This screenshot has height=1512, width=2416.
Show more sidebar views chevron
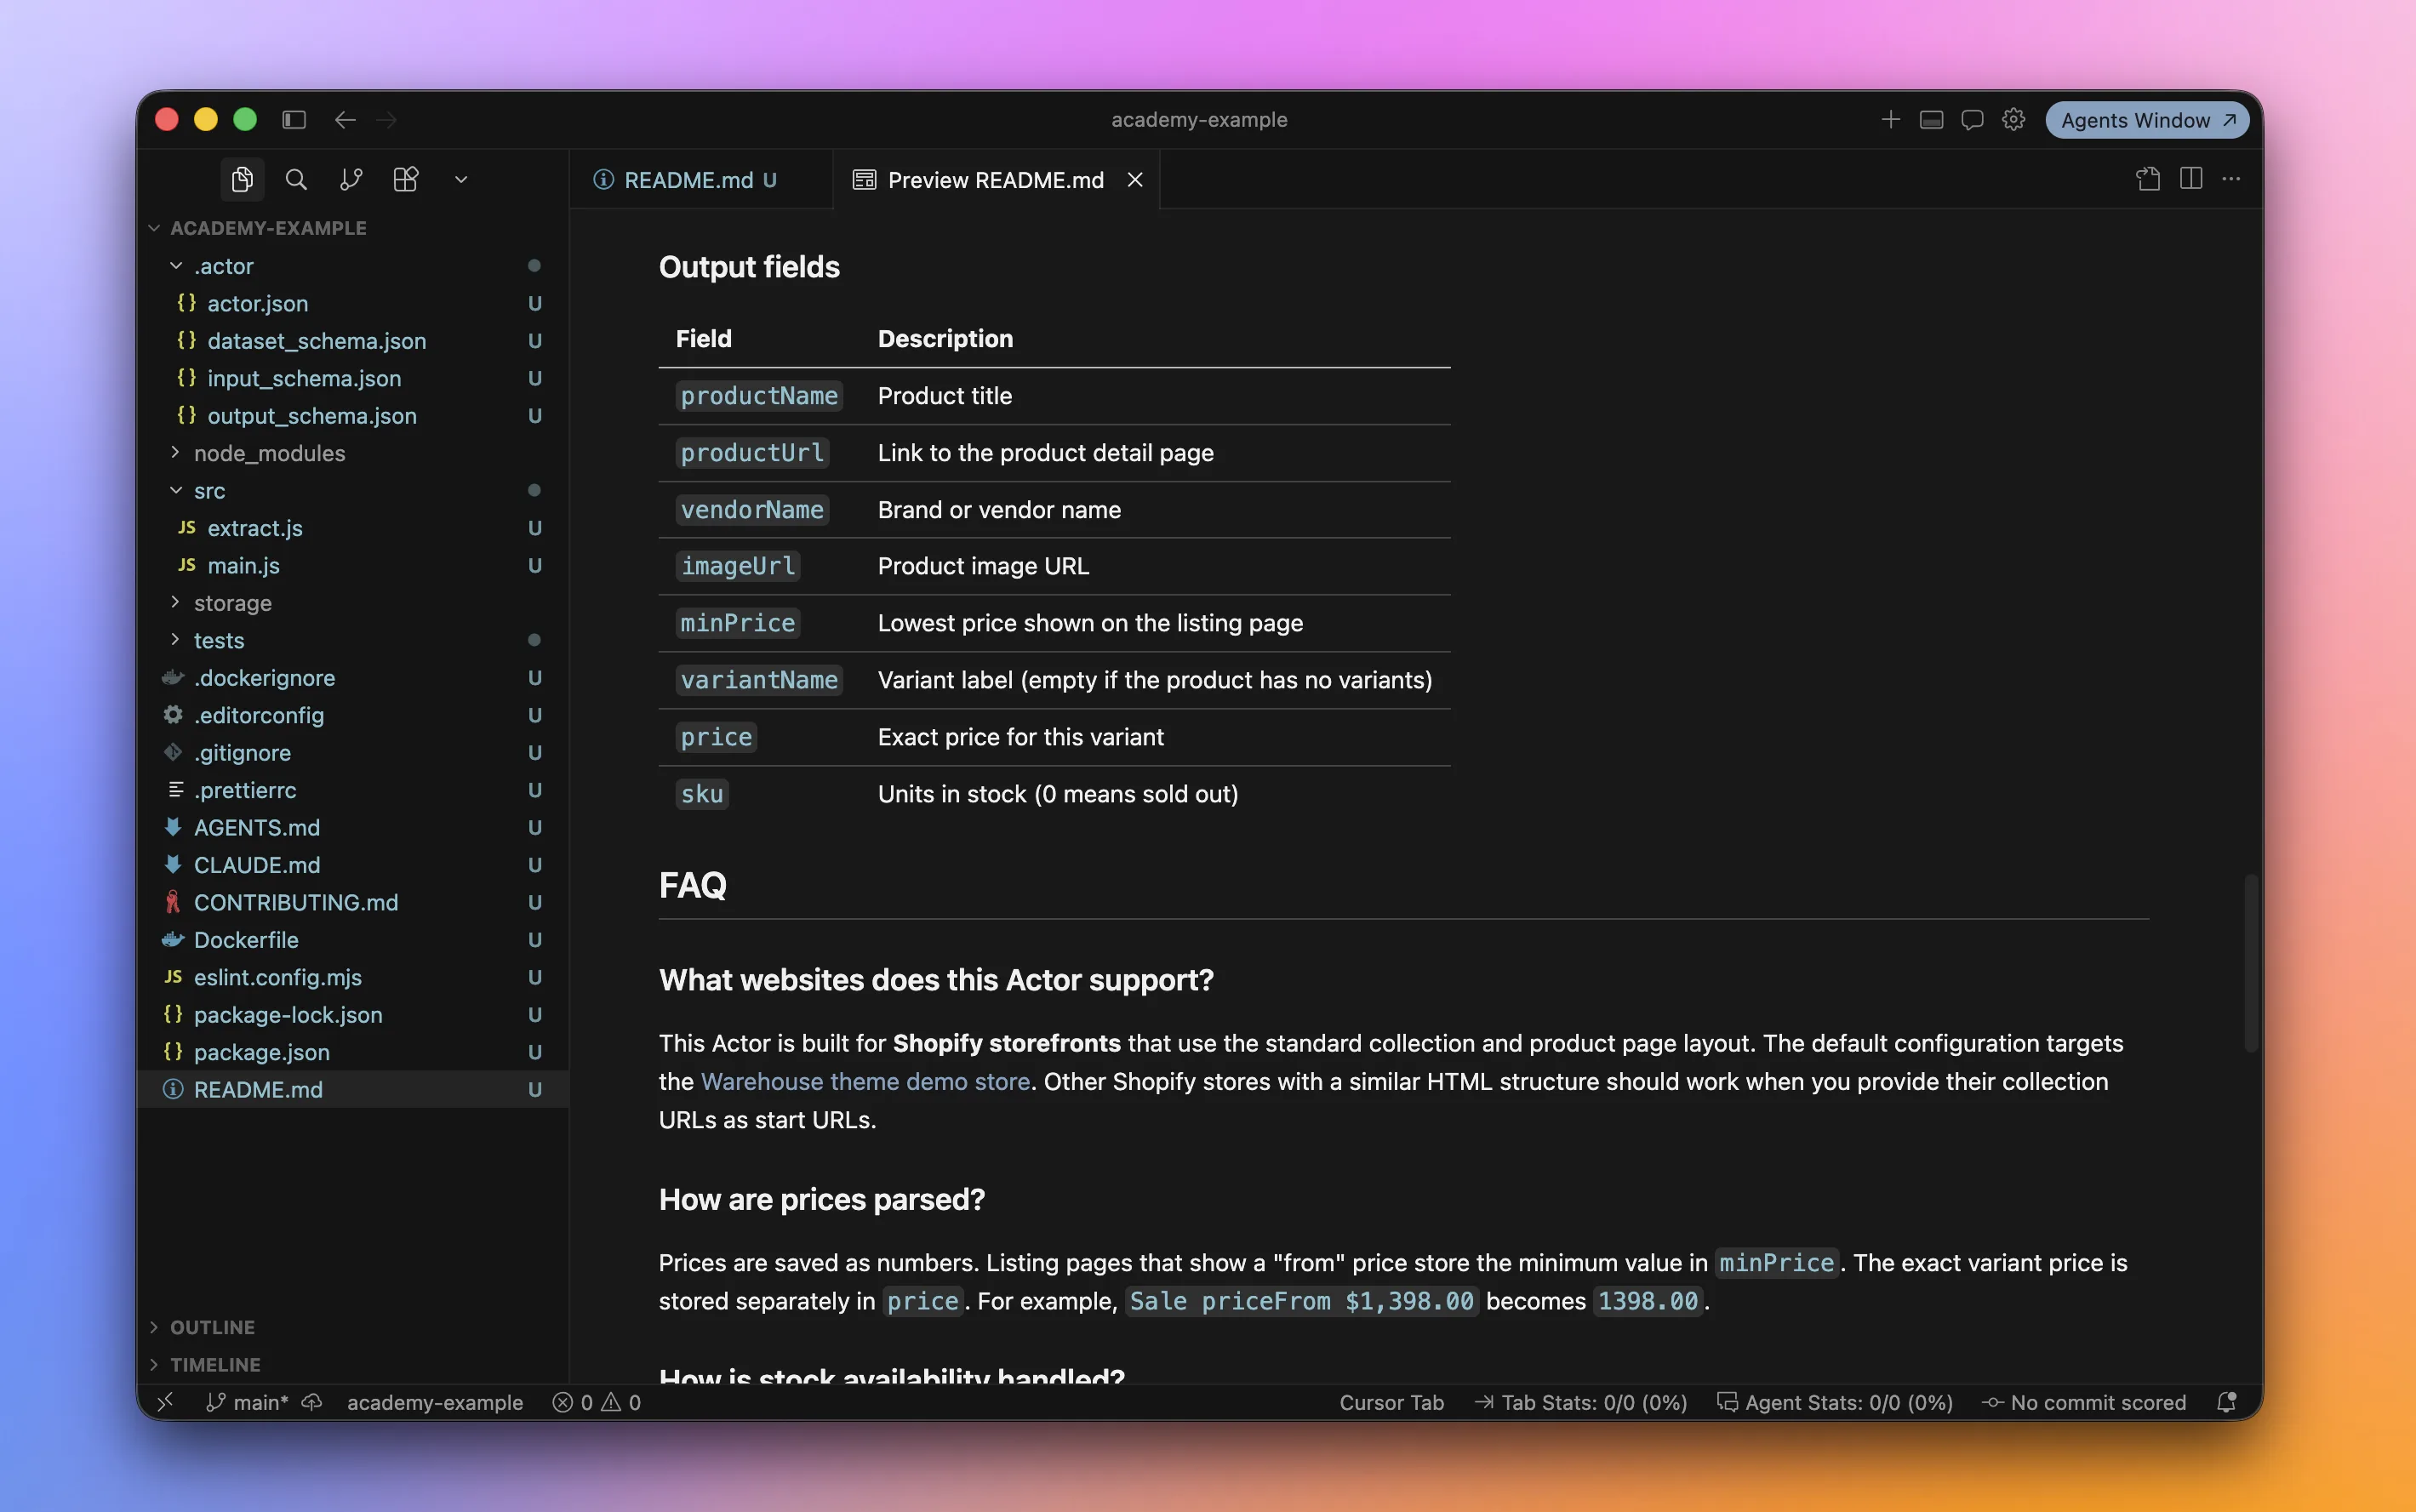pos(461,179)
